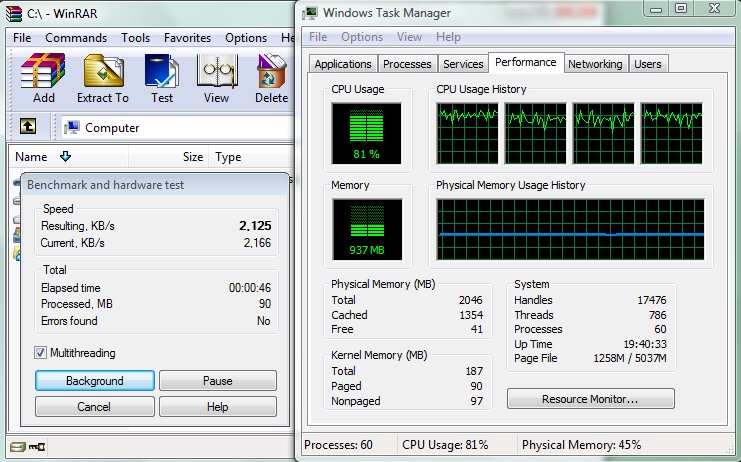Image resolution: width=741 pixels, height=462 pixels.
Task: Open Task Manager Help menu
Action: [448, 37]
